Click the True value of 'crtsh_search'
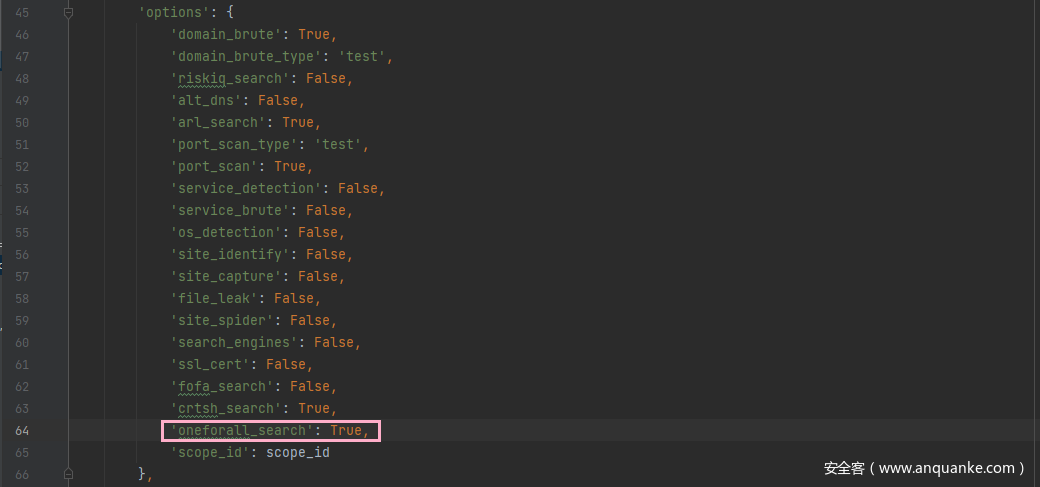This screenshot has height=487, width=1040. (314, 408)
